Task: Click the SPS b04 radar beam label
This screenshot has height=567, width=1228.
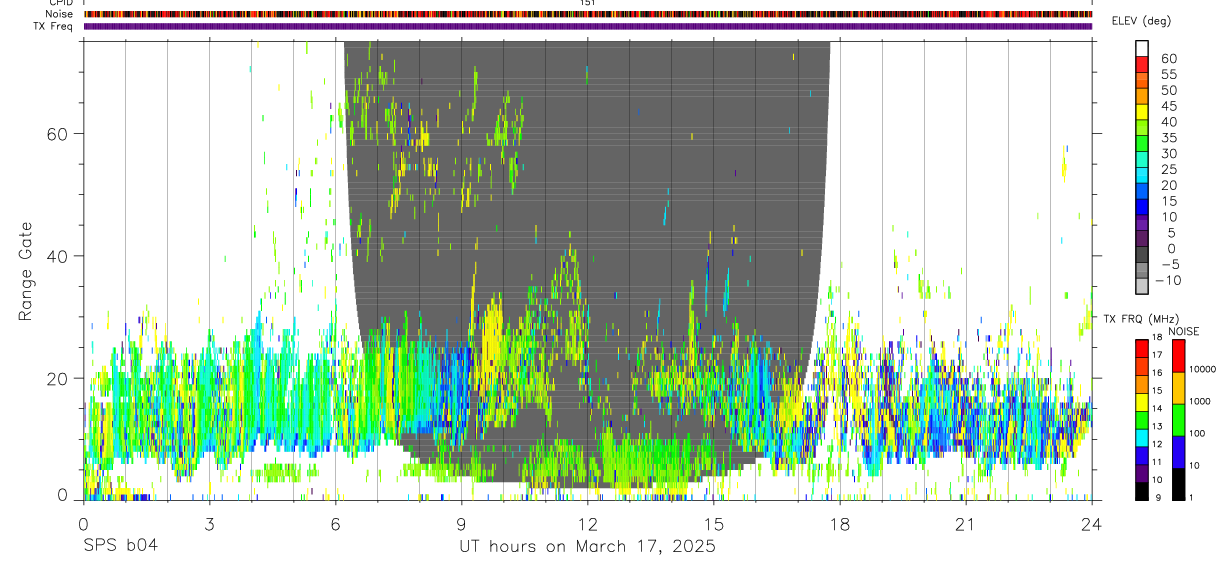Action: point(120,546)
